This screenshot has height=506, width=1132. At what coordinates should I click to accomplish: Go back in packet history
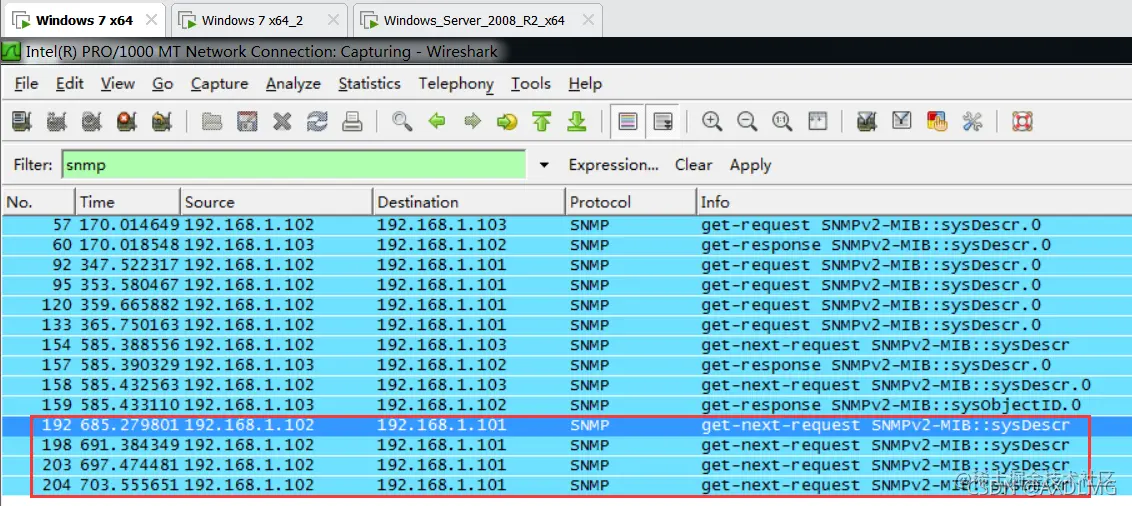point(437,121)
